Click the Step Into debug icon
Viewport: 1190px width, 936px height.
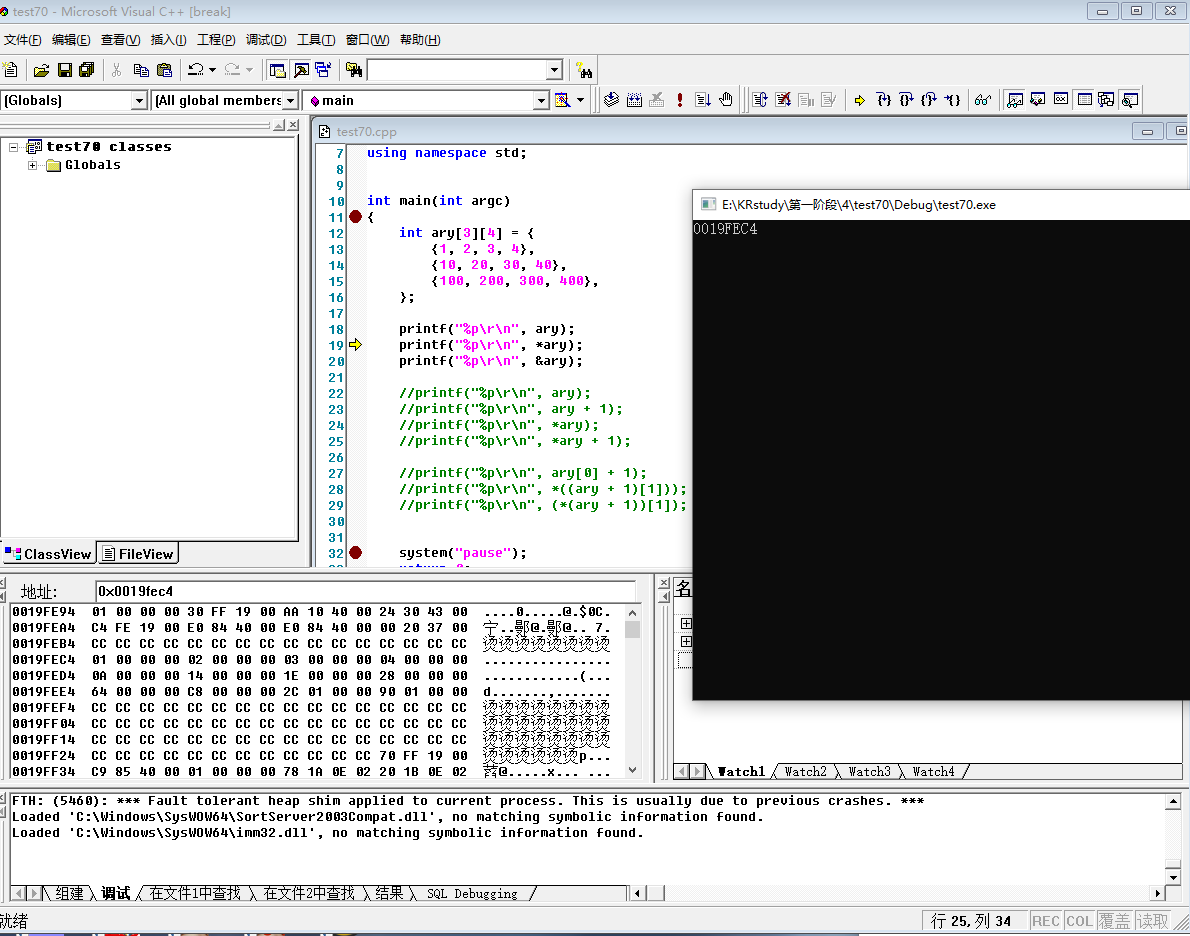click(x=883, y=100)
